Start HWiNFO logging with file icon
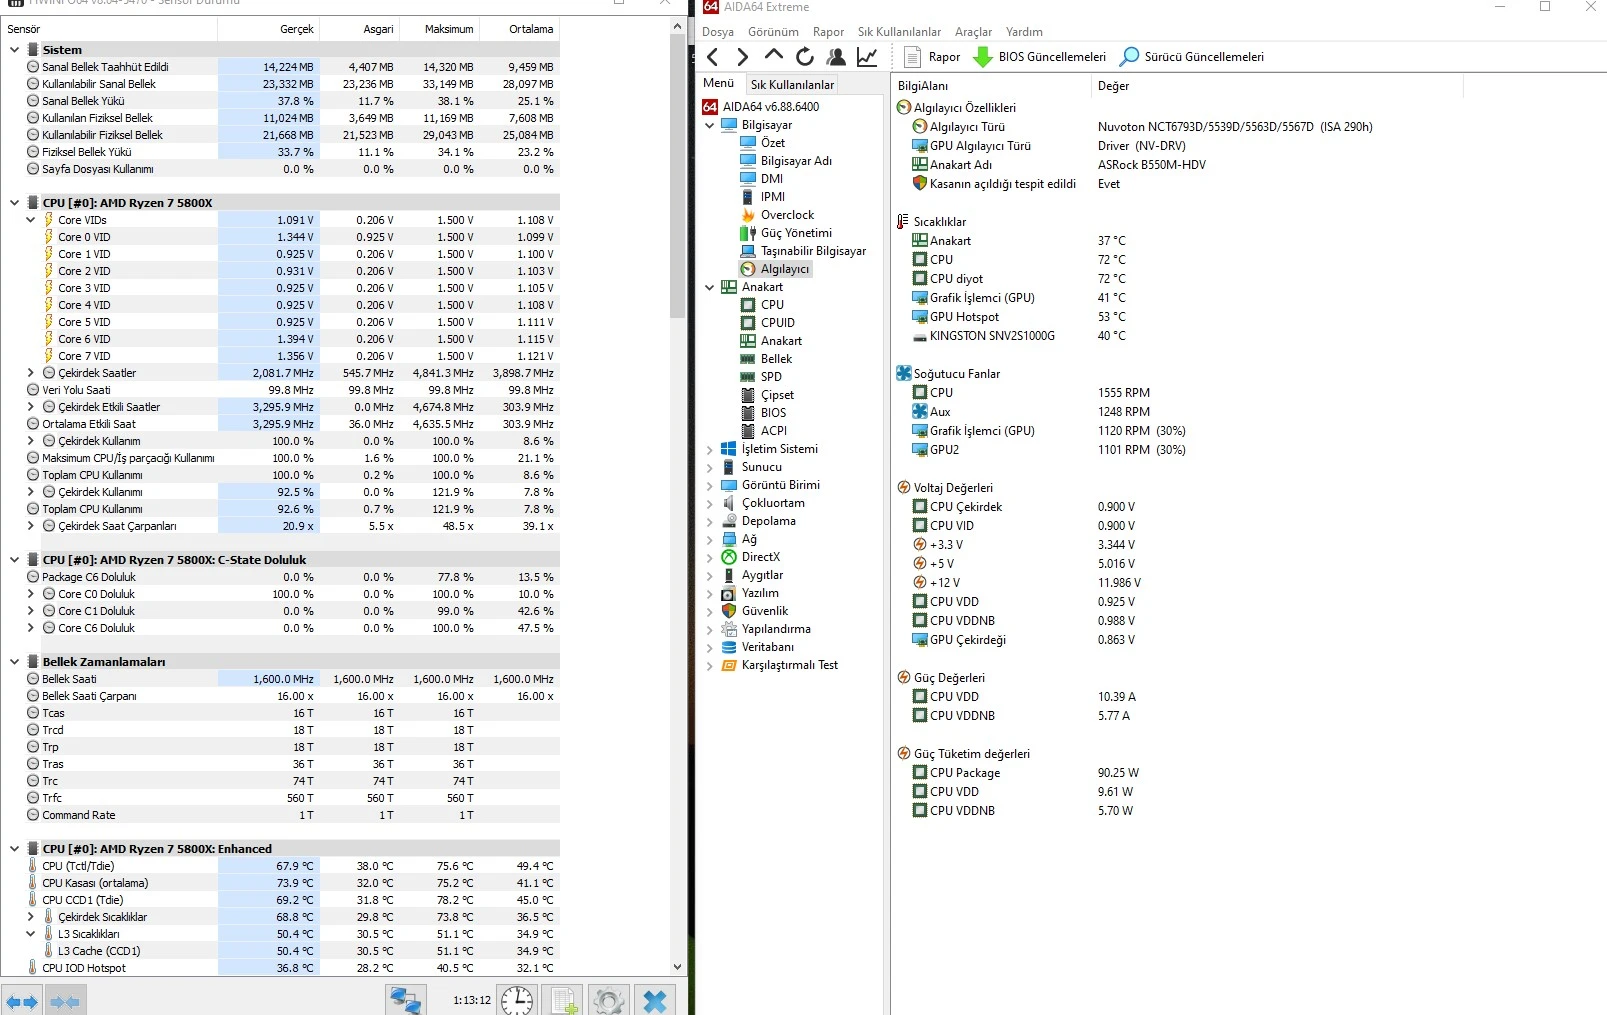 (x=563, y=1000)
